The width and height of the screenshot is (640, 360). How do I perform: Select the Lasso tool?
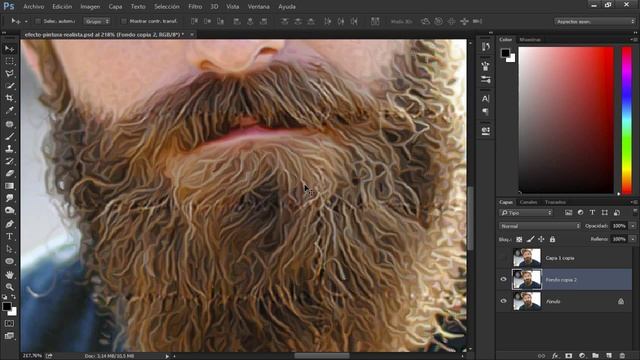point(9,73)
